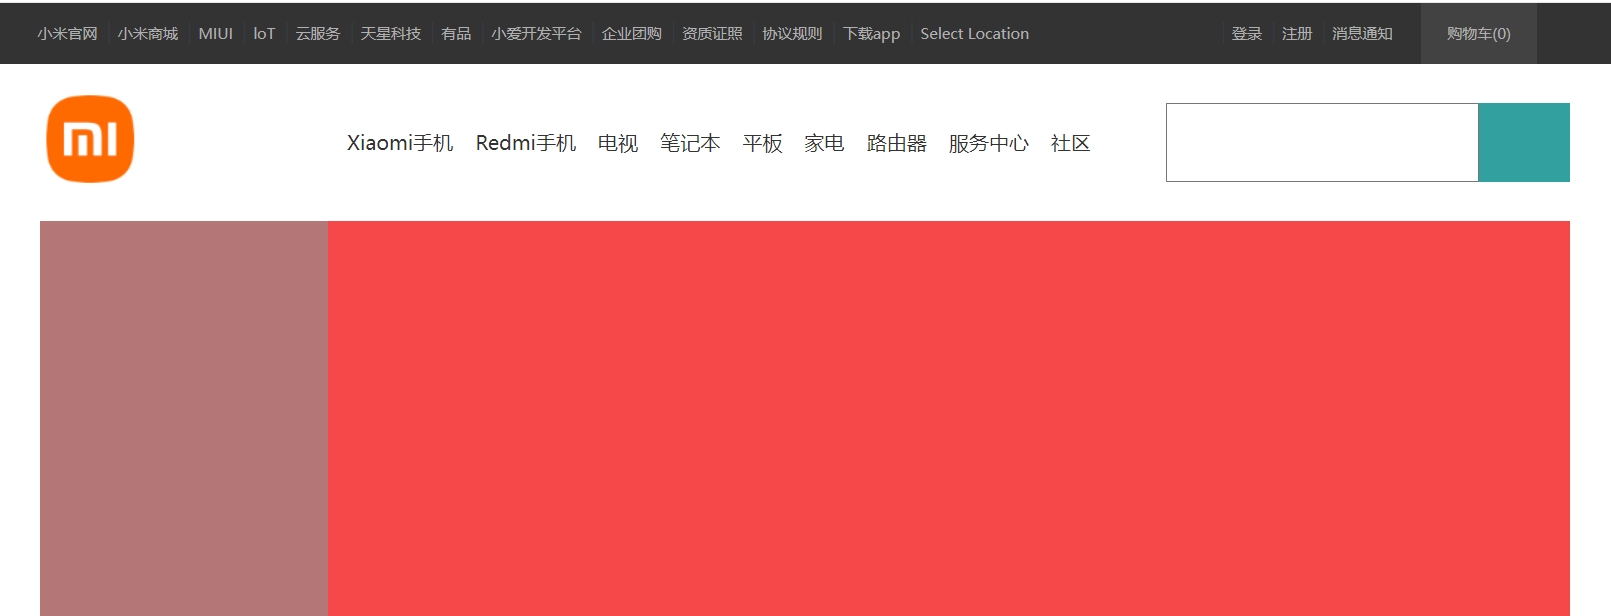Open 家电 category in main navigation
Viewport: 1611px width, 616px height.
click(825, 143)
